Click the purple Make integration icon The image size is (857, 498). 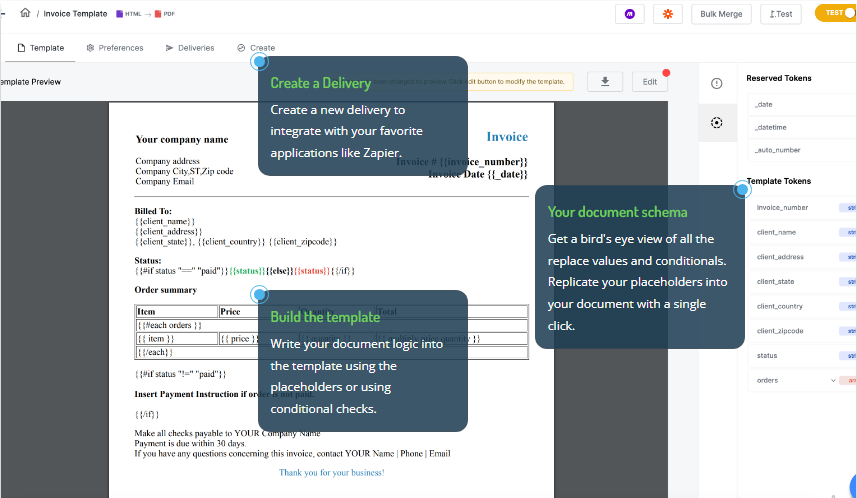(x=630, y=14)
